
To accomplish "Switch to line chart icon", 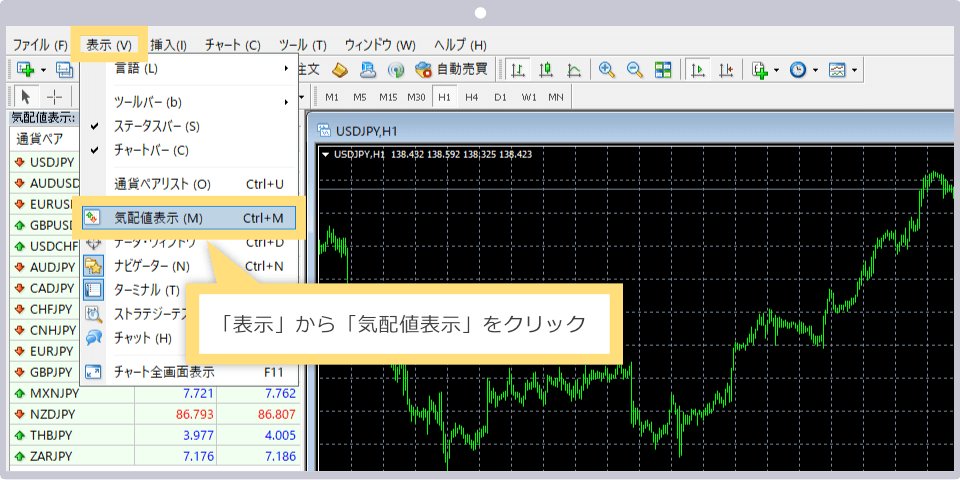I will pos(574,70).
